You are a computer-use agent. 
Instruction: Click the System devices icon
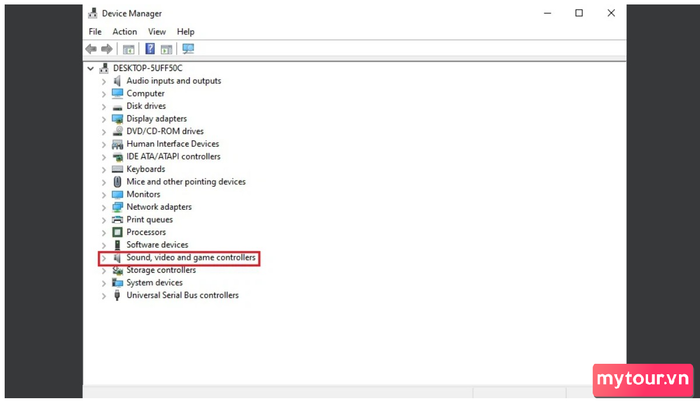pyautogui.click(x=117, y=283)
